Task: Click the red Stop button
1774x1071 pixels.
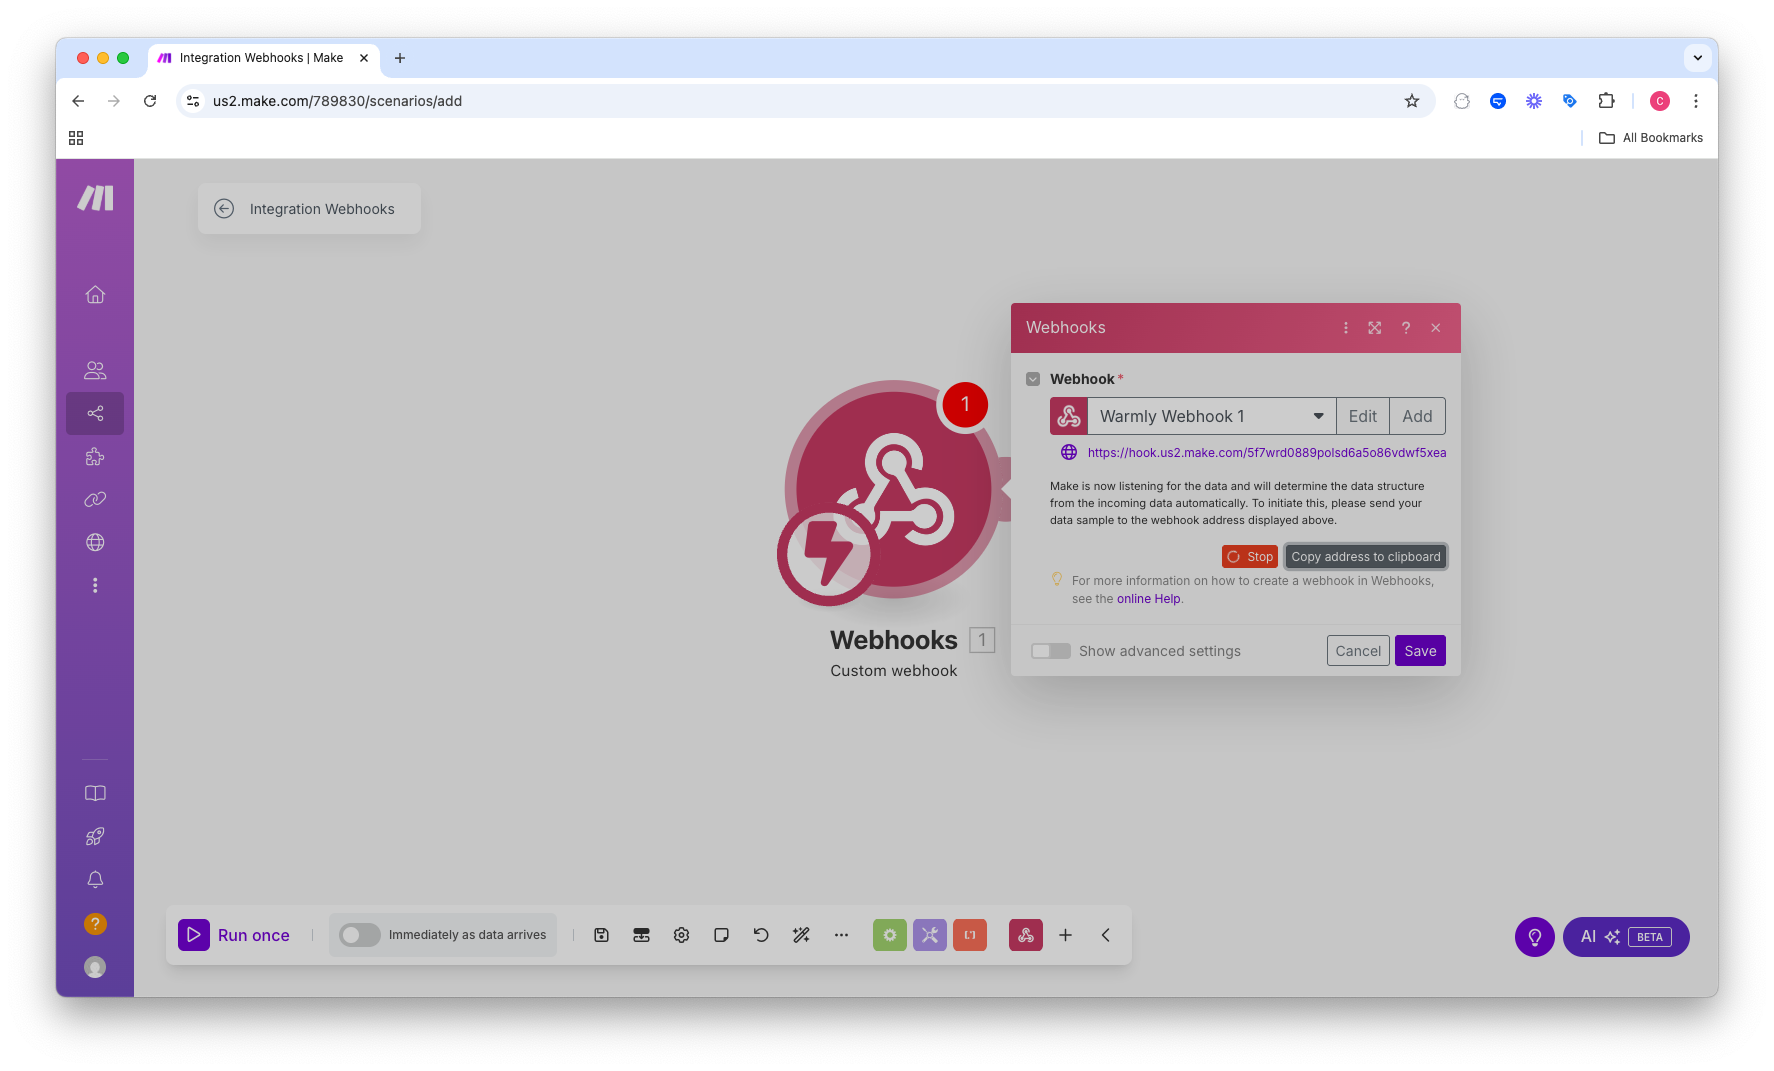Action: coord(1249,557)
